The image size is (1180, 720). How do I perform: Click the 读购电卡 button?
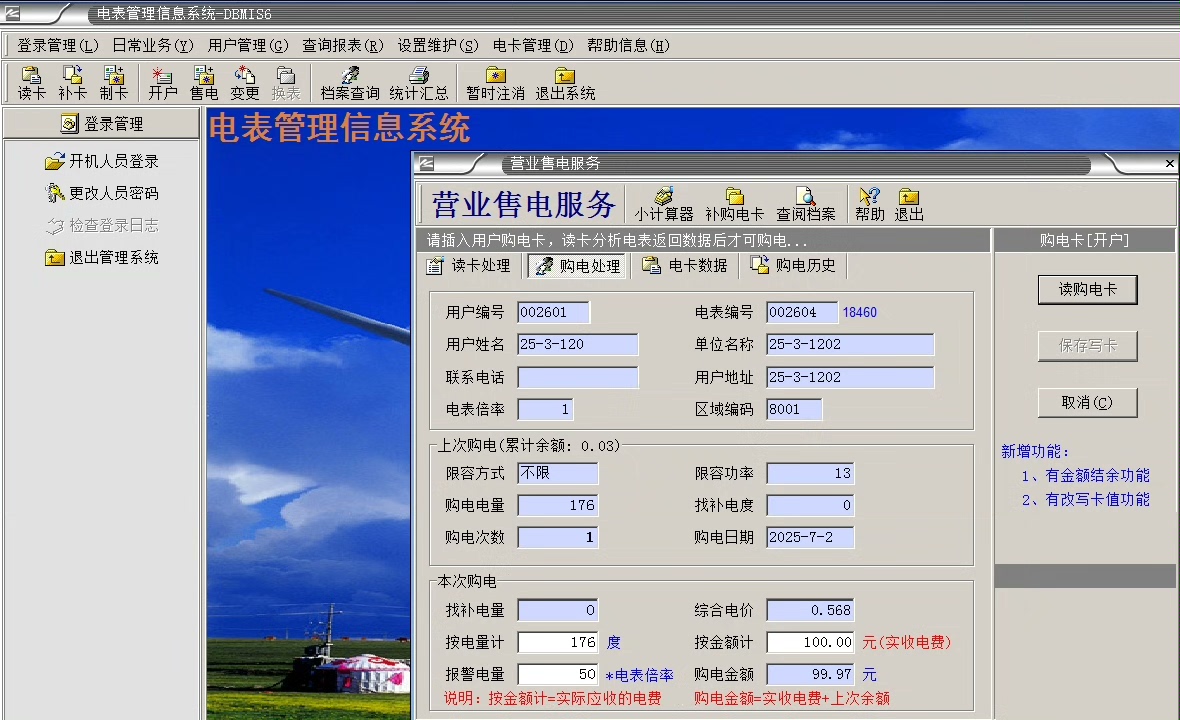(1087, 289)
